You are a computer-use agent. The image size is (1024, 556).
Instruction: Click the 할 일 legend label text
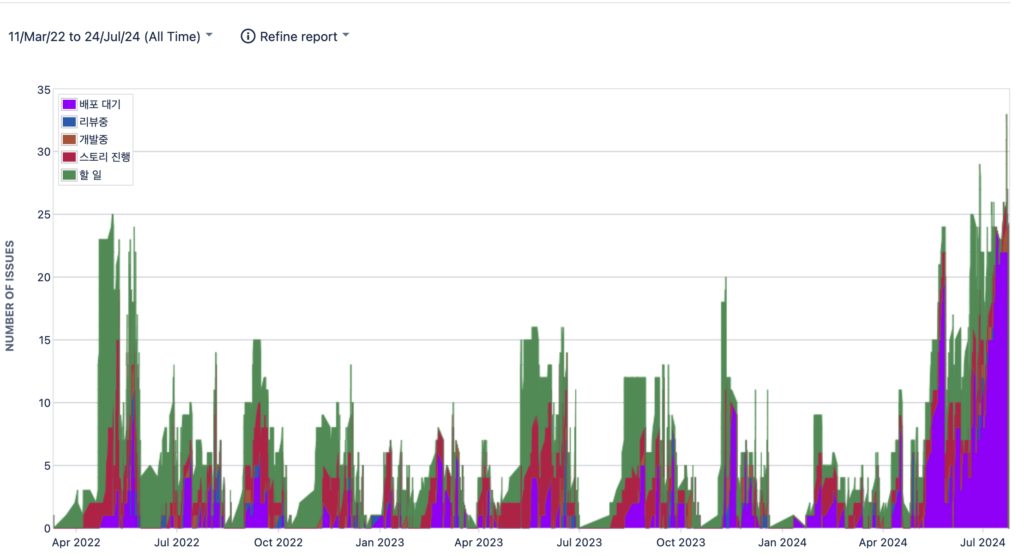point(91,176)
